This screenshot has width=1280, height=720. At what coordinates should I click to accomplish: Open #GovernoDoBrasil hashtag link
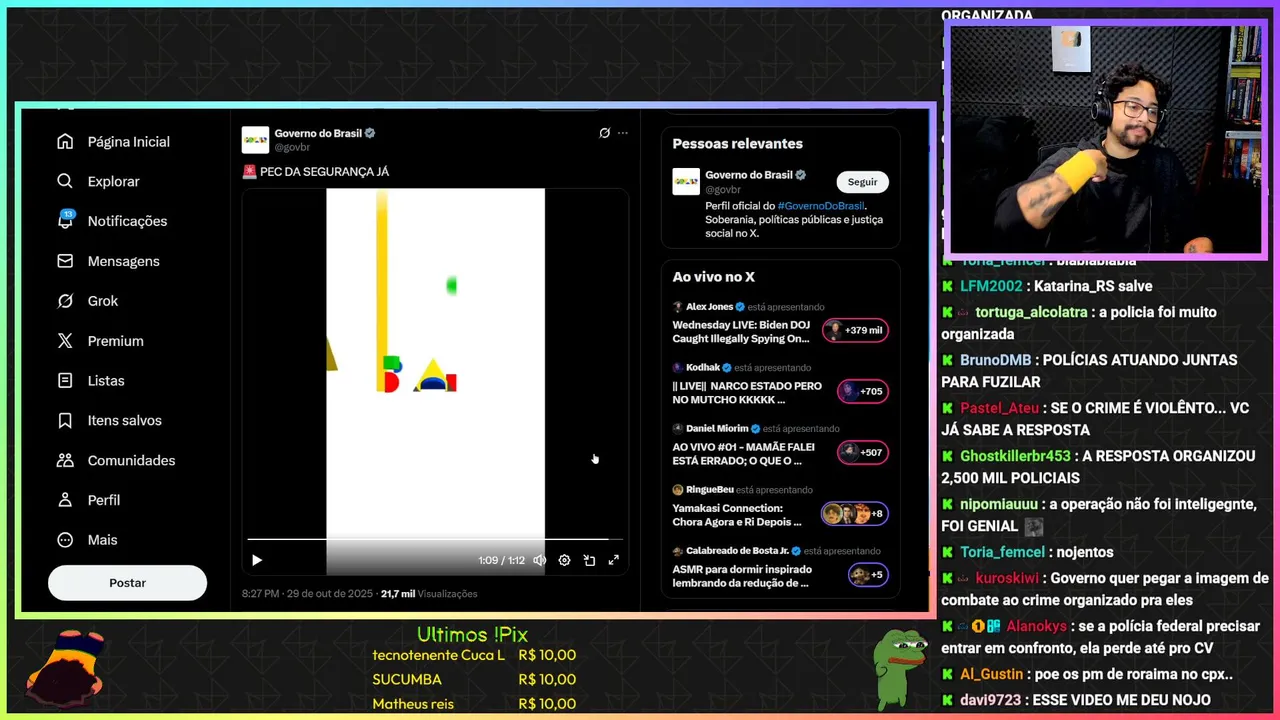pyautogui.click(x=820, y=206)
